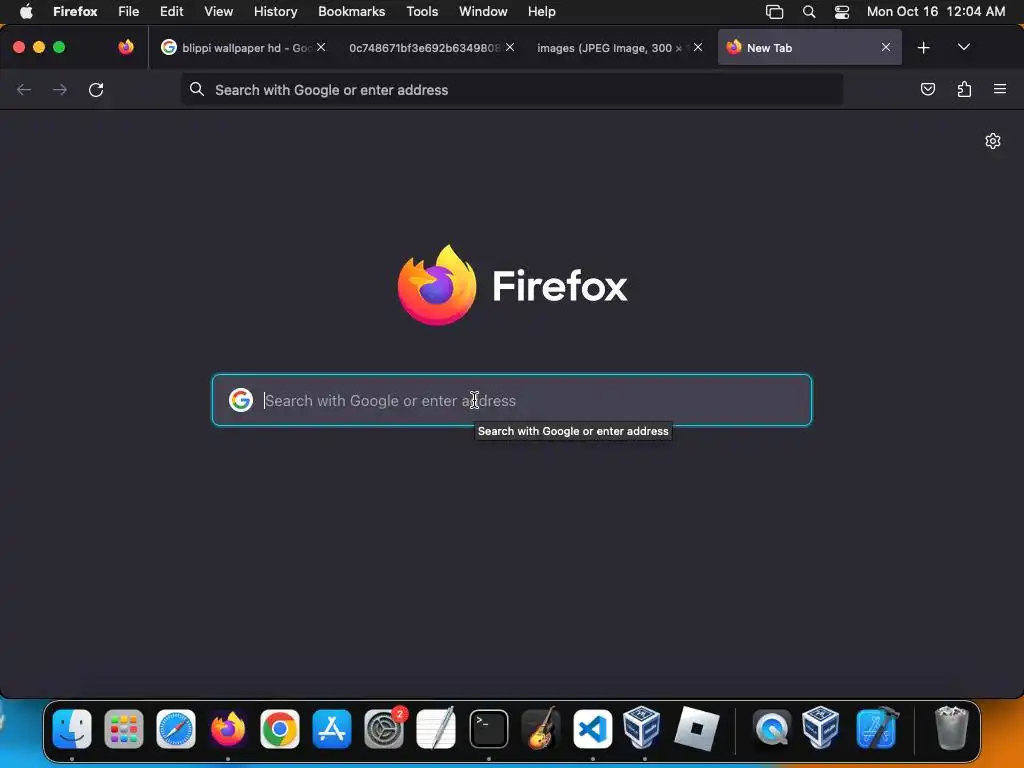The width and height of the screenshot is (1024, 768).
Task: Open the Bookmarks menu
Action: click(x=351, y=11)
